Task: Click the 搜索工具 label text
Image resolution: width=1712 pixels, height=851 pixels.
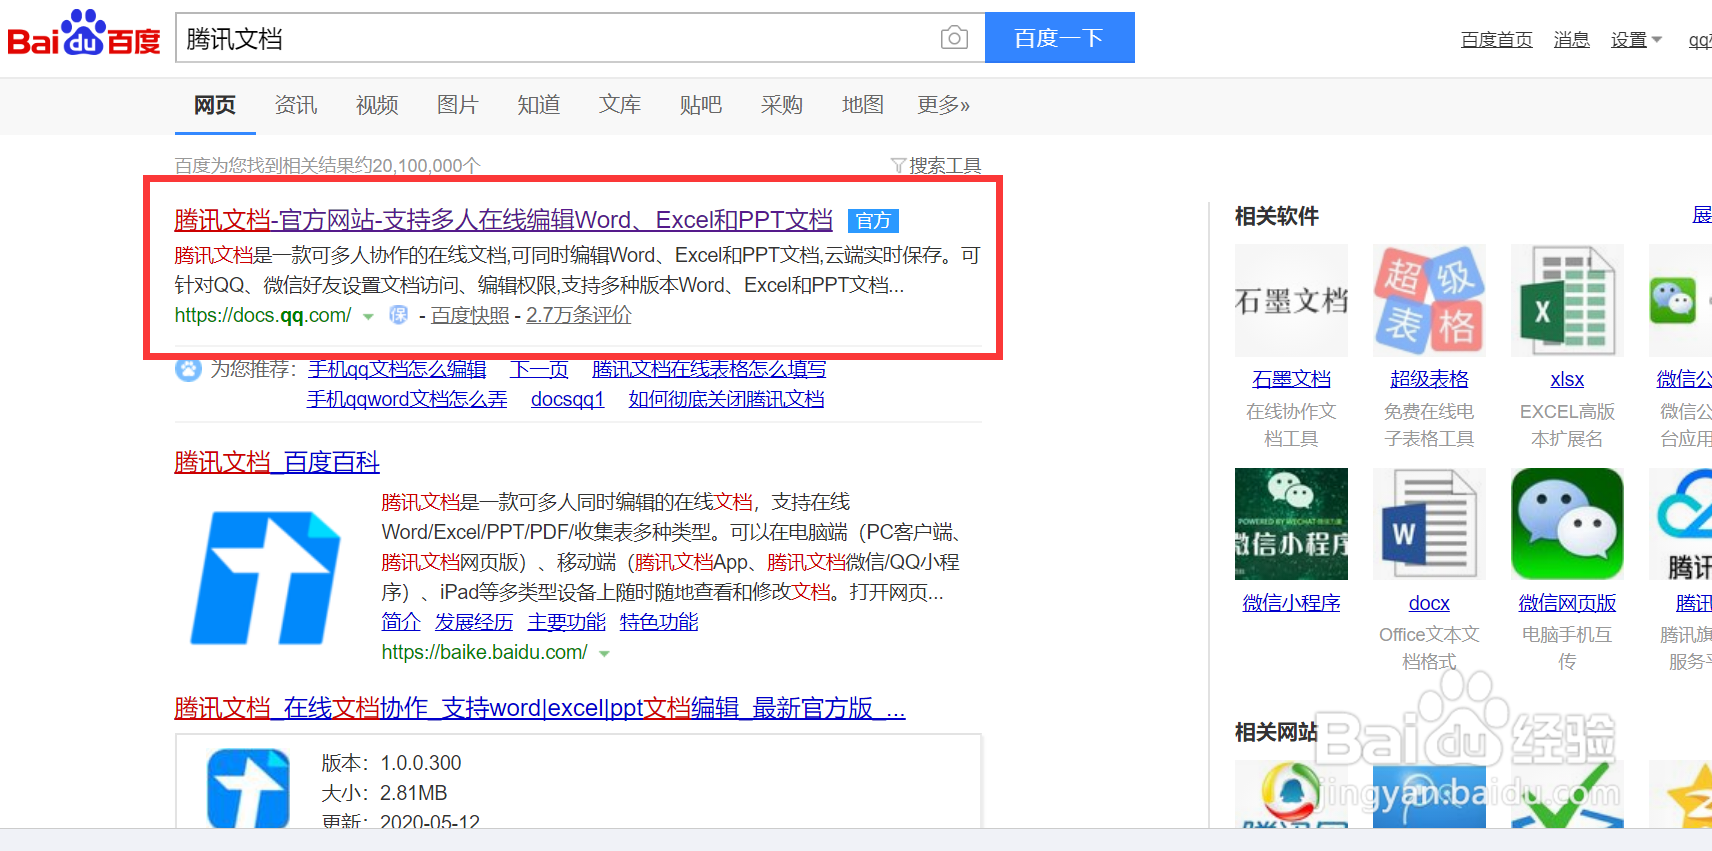Action: tap(945, 165)
